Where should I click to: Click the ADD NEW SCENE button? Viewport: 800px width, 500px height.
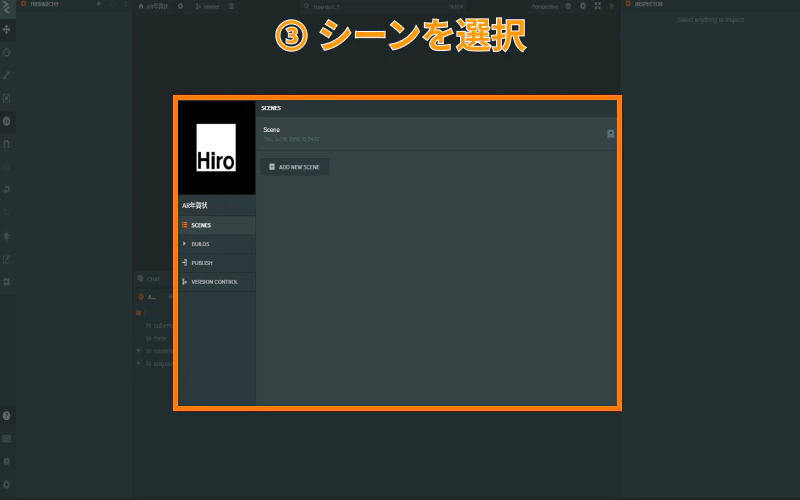[x=294, y=167]
